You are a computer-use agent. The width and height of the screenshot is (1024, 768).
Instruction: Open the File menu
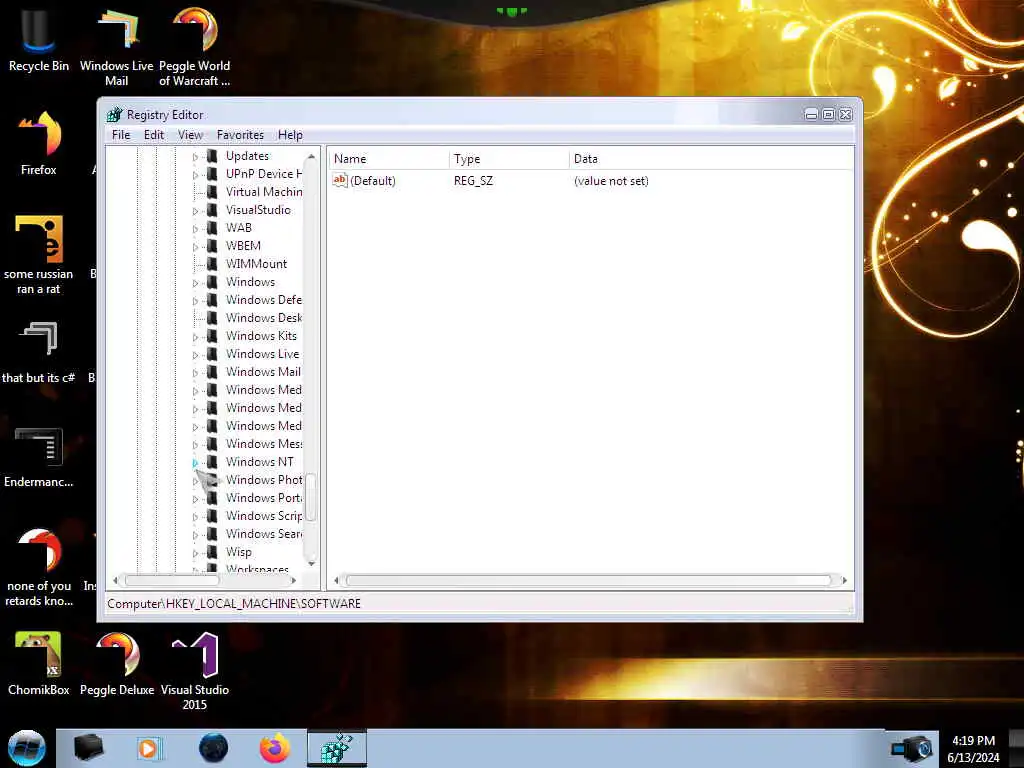121,135
